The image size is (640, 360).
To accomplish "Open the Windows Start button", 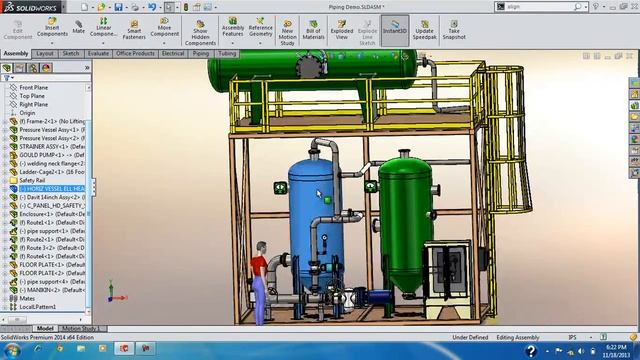I will coord(11,350).
